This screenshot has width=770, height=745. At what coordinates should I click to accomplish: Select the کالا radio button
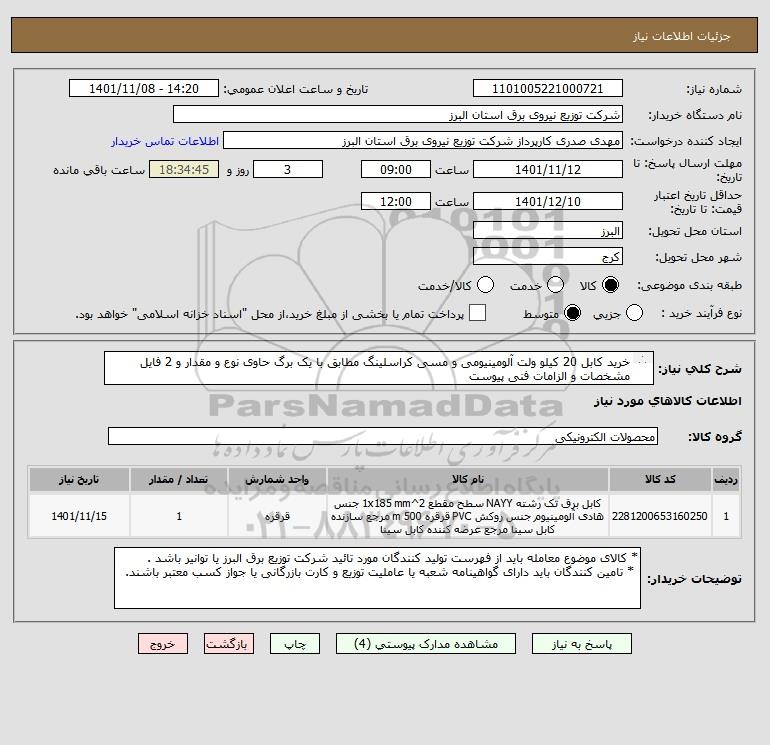(610, 285)
